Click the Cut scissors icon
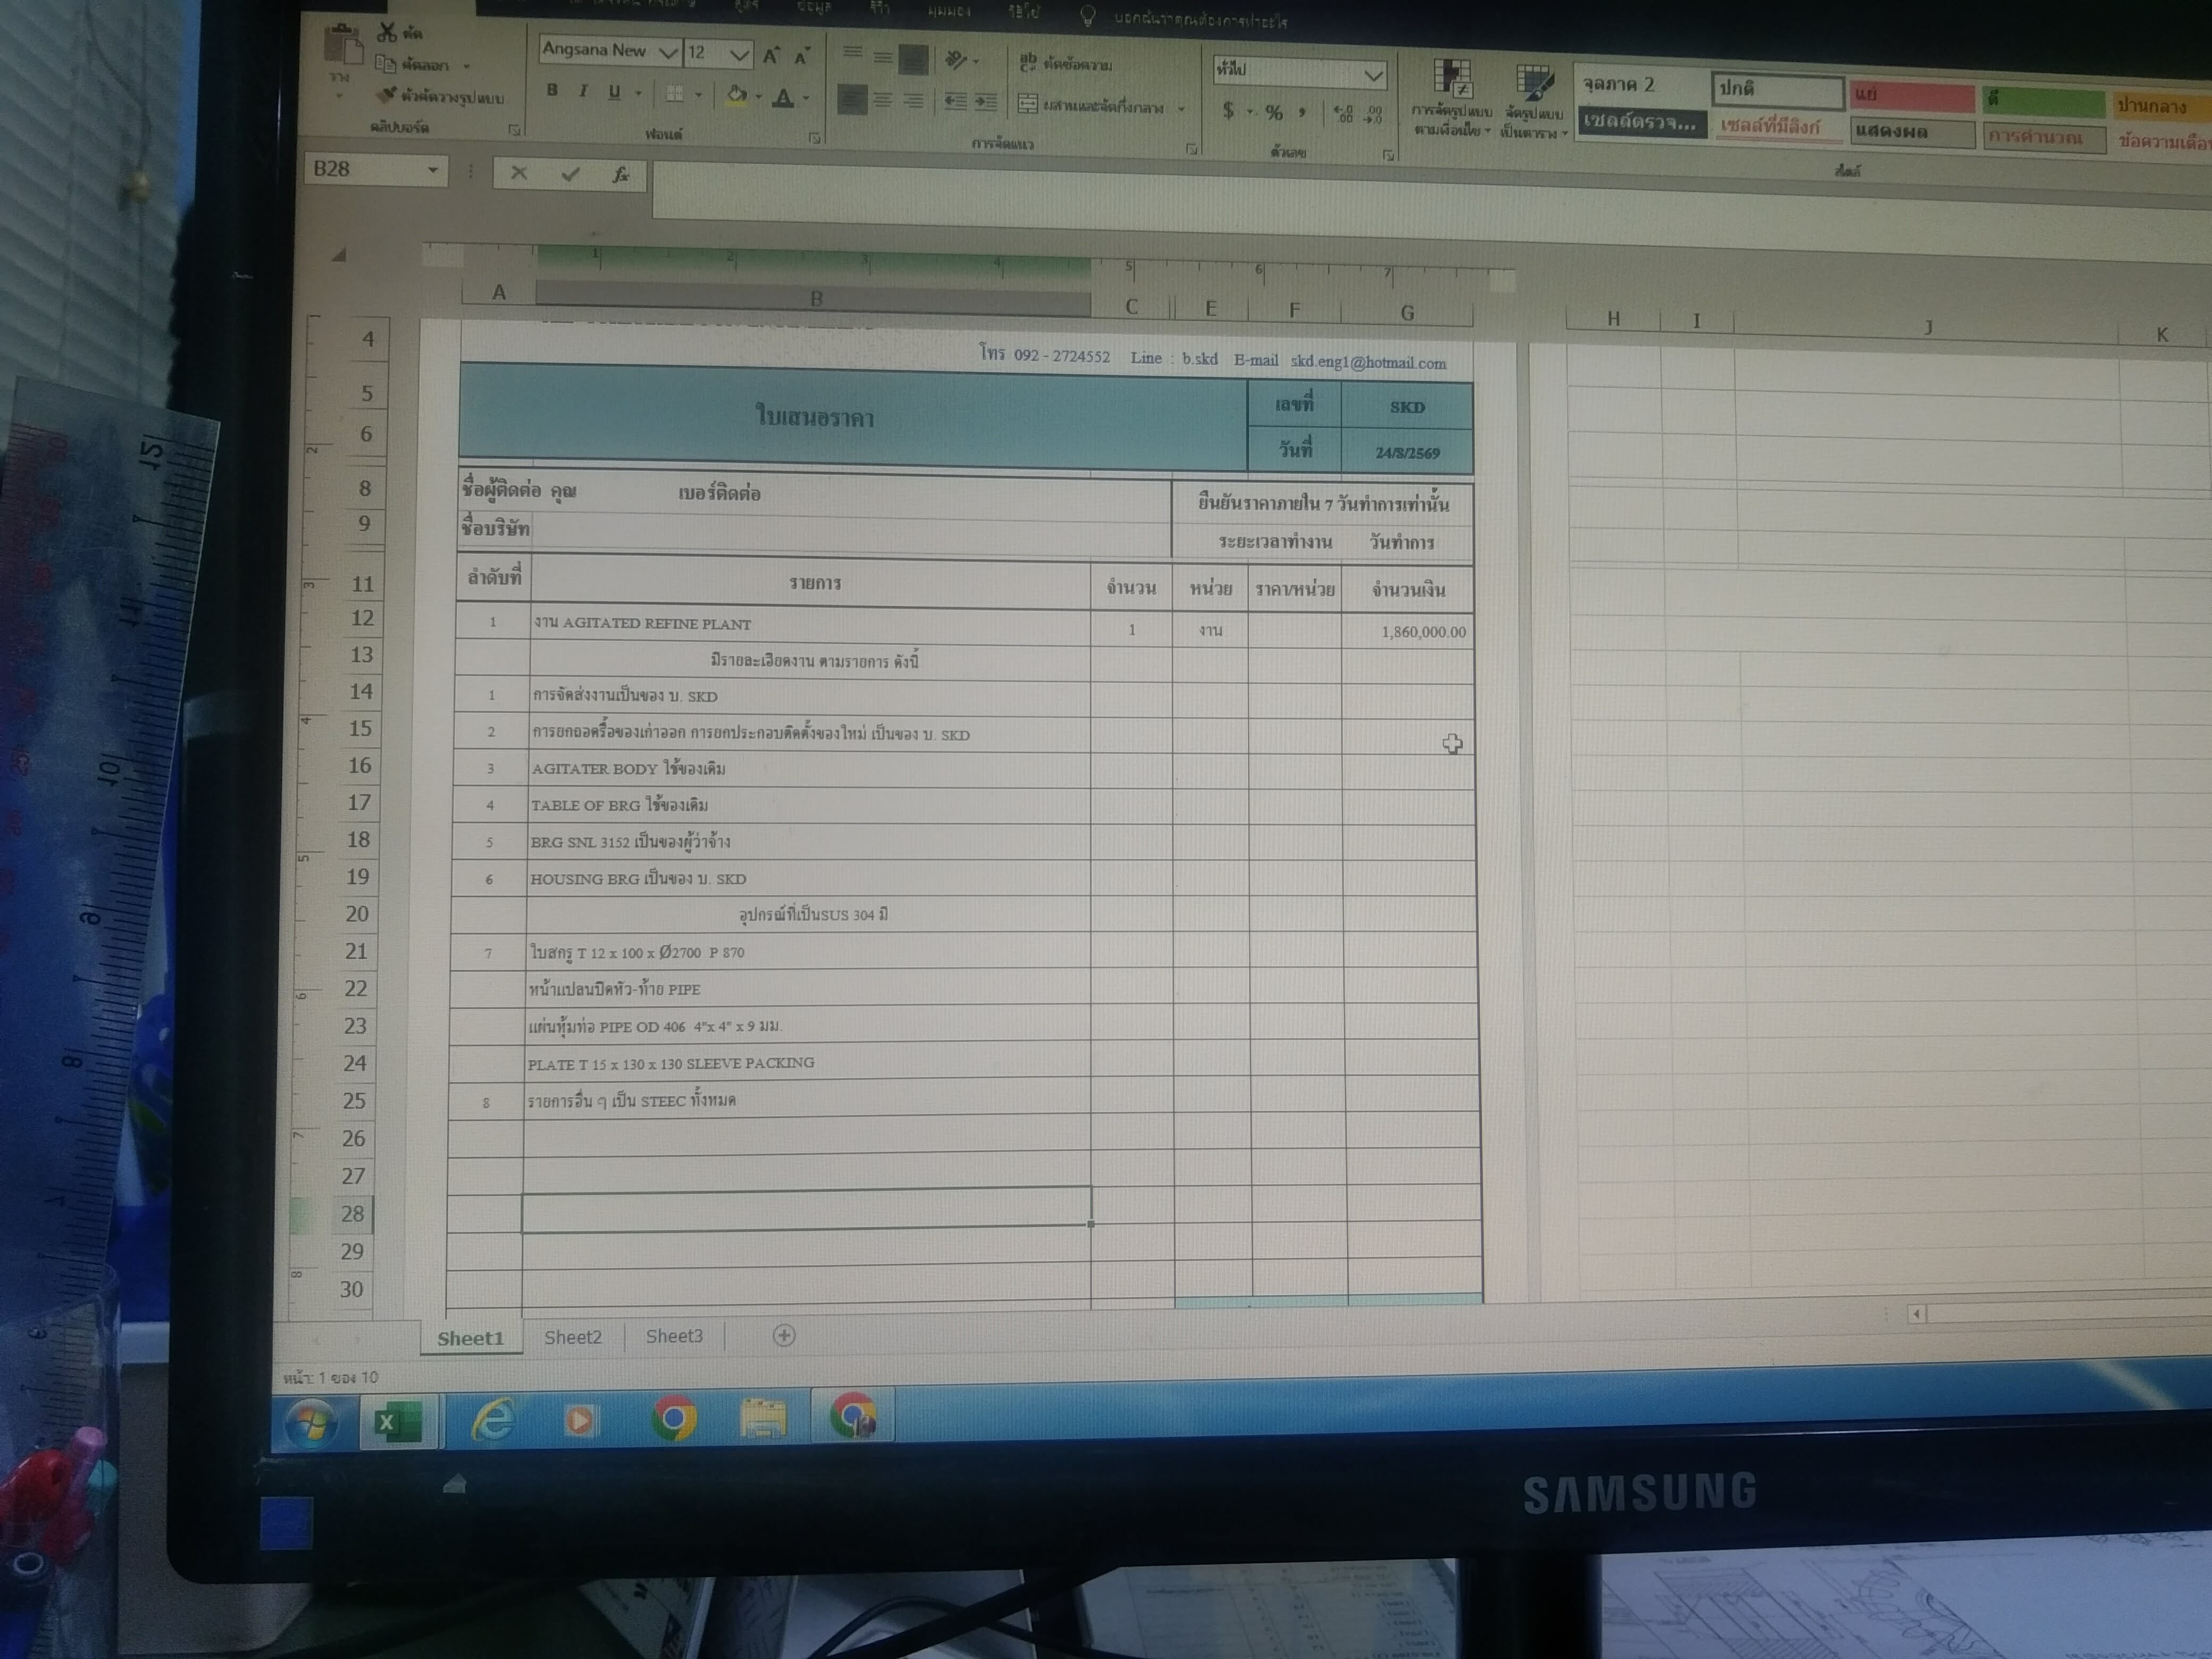 386,32
